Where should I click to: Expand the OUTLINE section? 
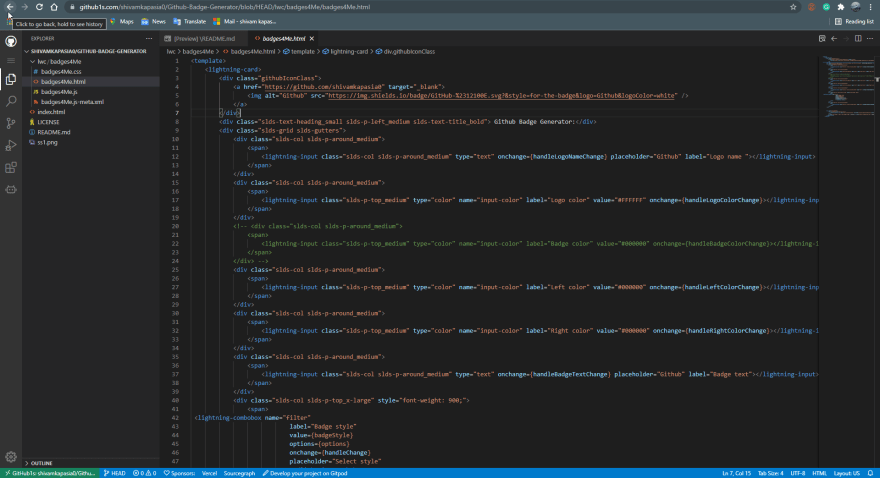coord(42,463)
